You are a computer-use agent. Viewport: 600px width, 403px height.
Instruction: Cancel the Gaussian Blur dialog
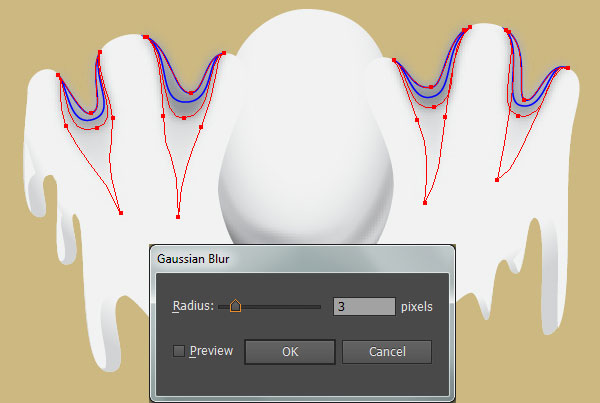click(387, 352)
